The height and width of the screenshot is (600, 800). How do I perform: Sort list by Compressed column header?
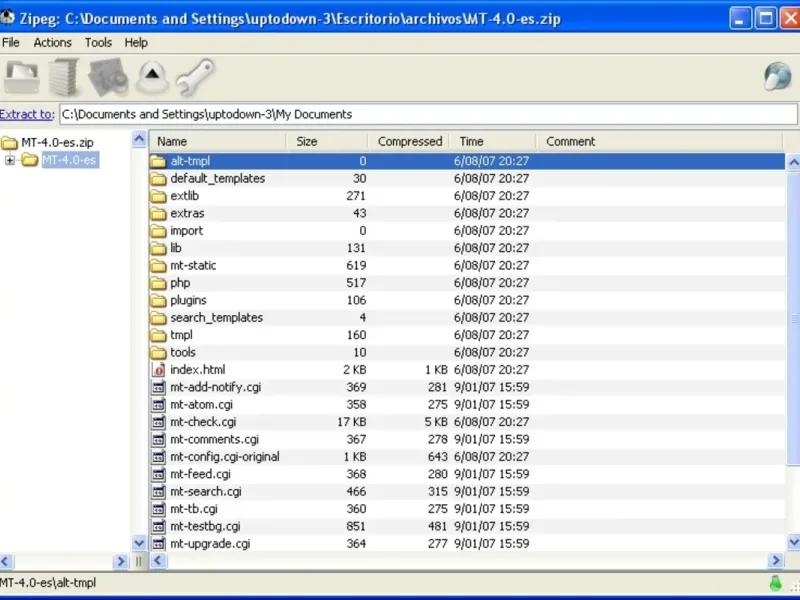pos(409,141)
